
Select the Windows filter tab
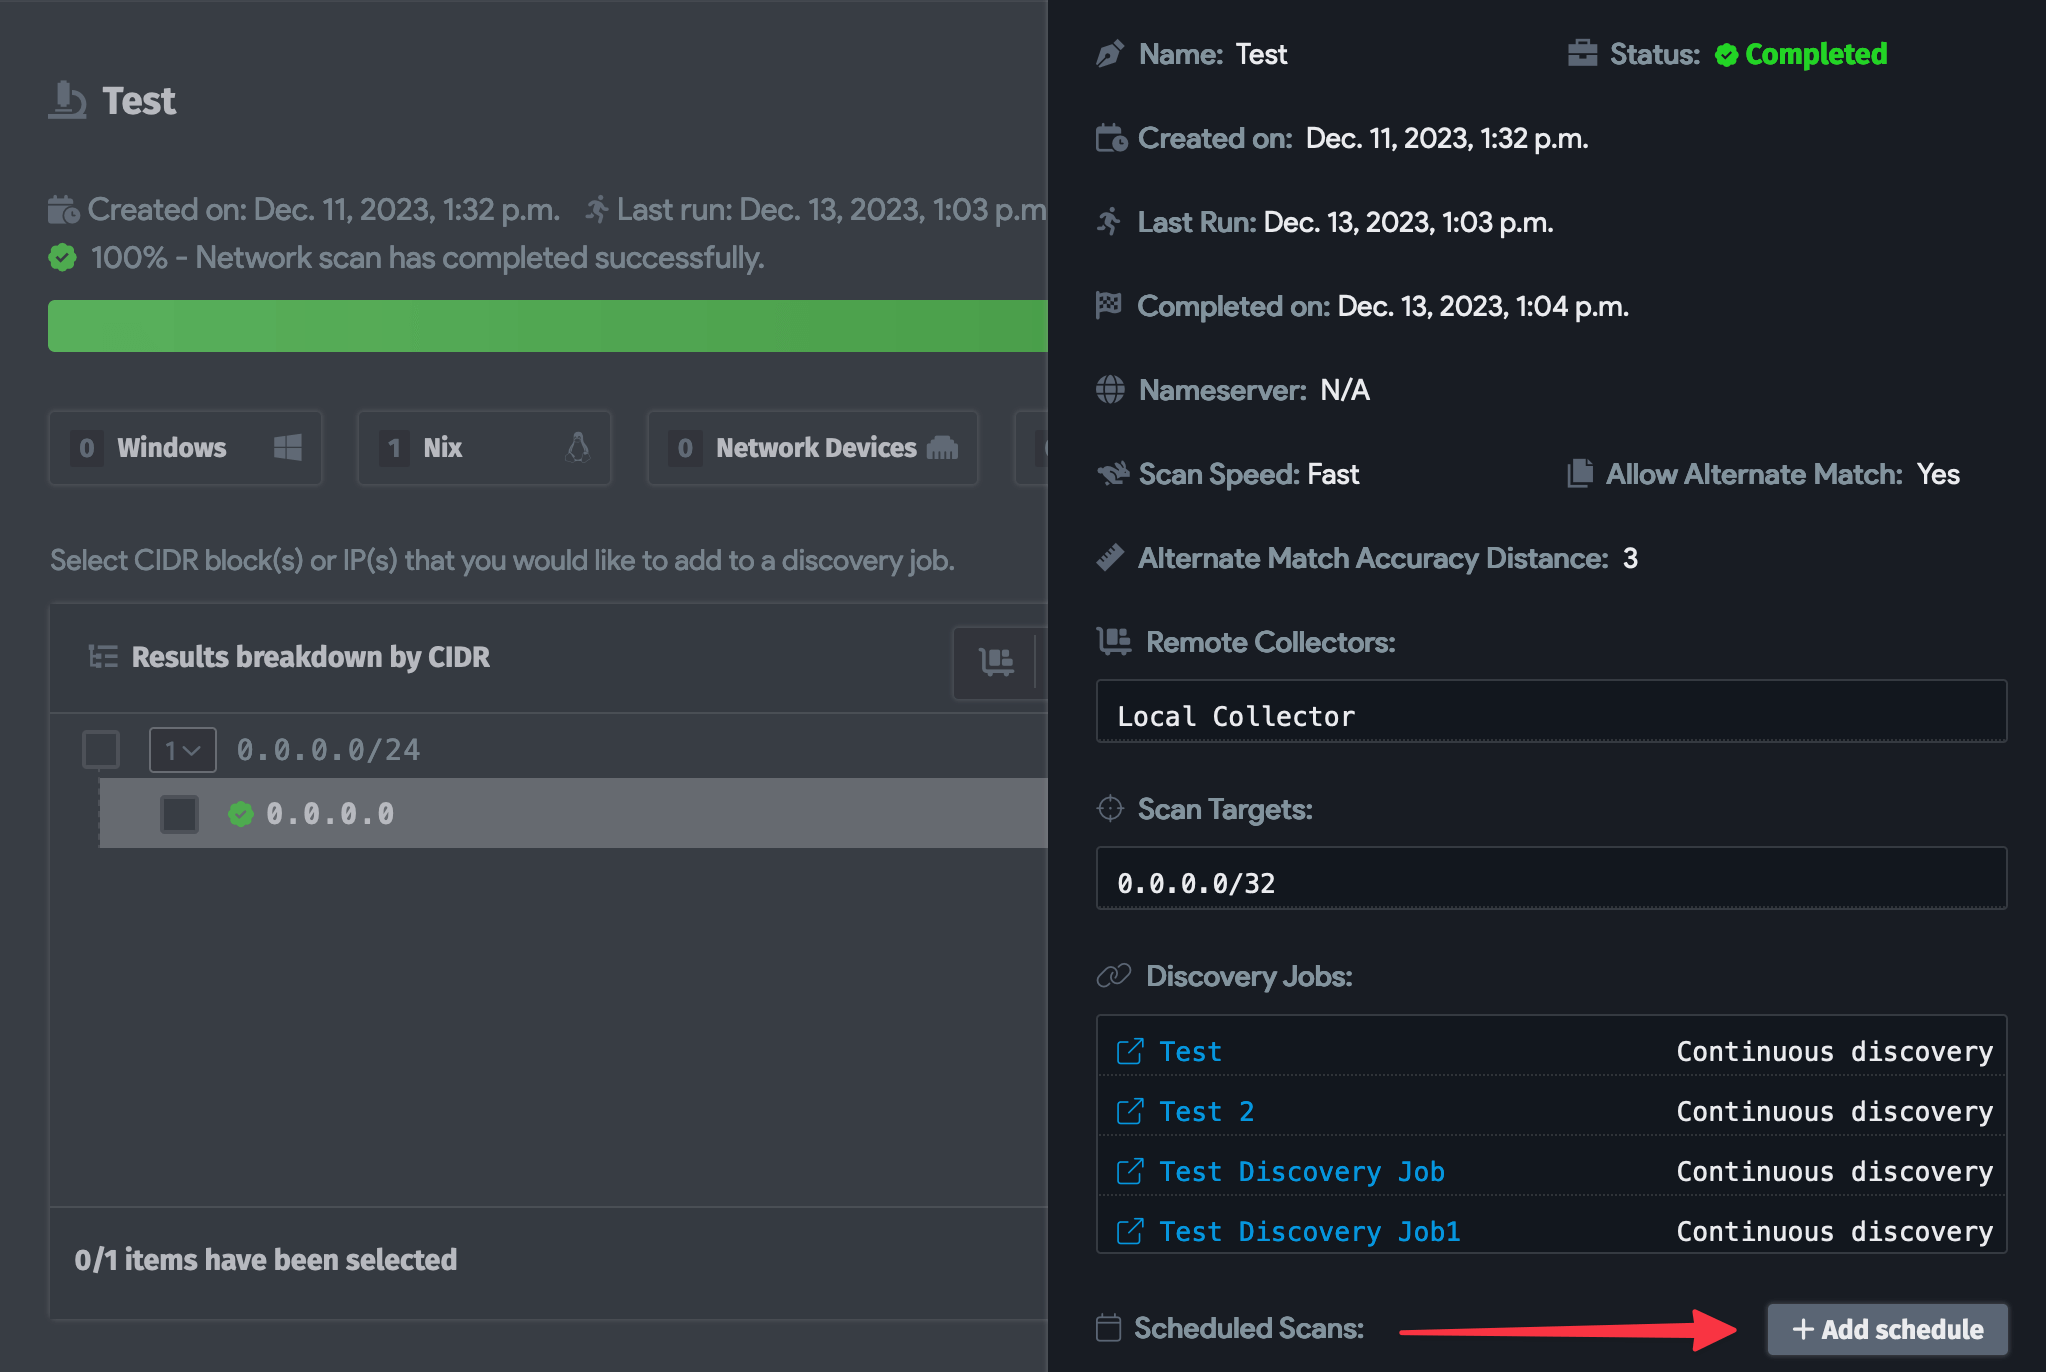pos(185,448)
